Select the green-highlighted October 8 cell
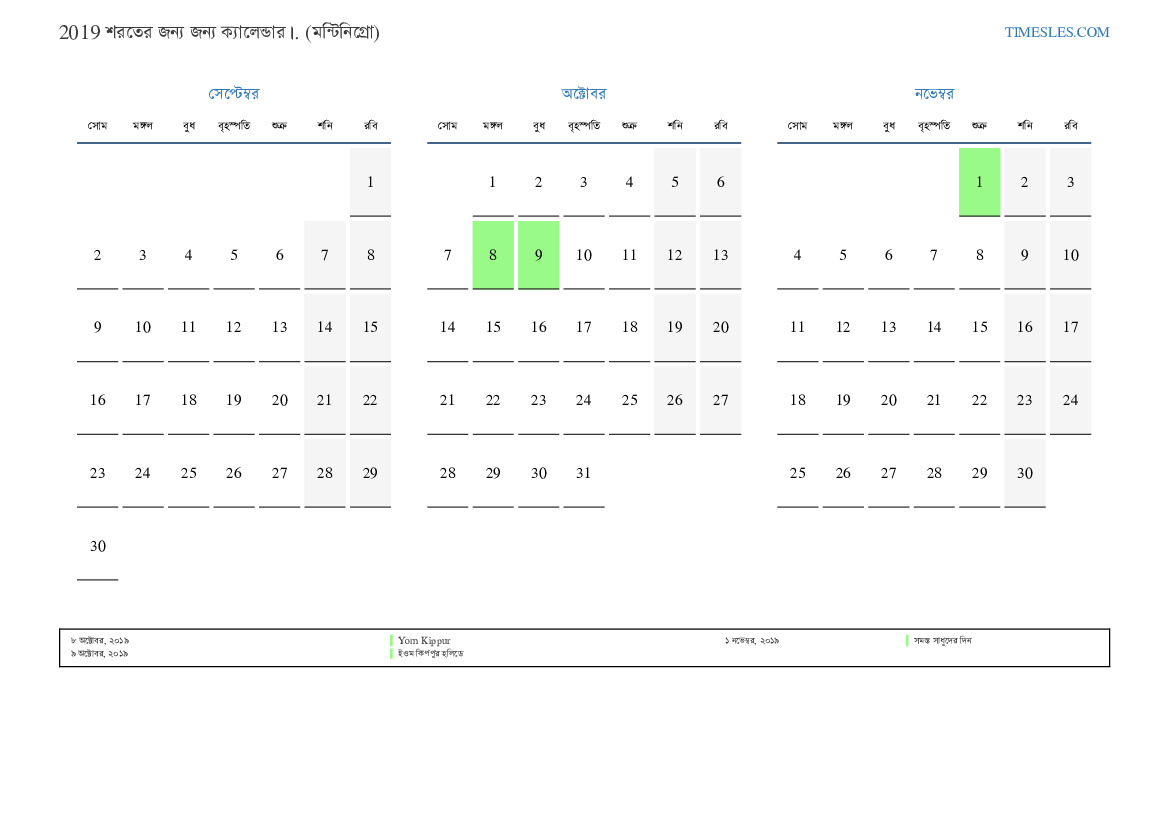 pyautogui.click(x=493, y=255)
